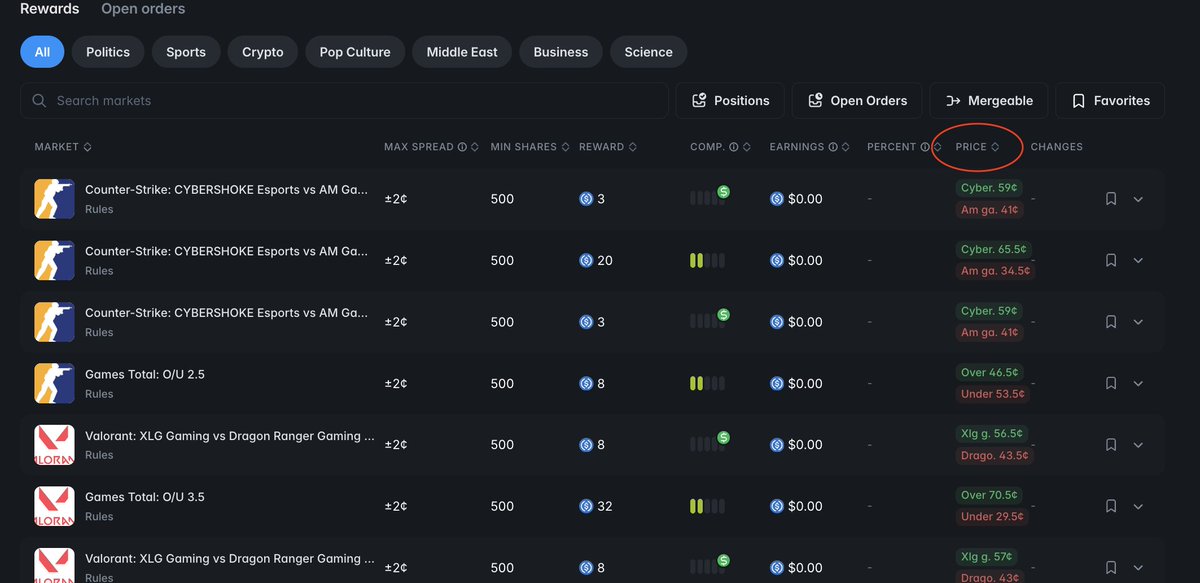Filter markets by Politics

point(108,52)
